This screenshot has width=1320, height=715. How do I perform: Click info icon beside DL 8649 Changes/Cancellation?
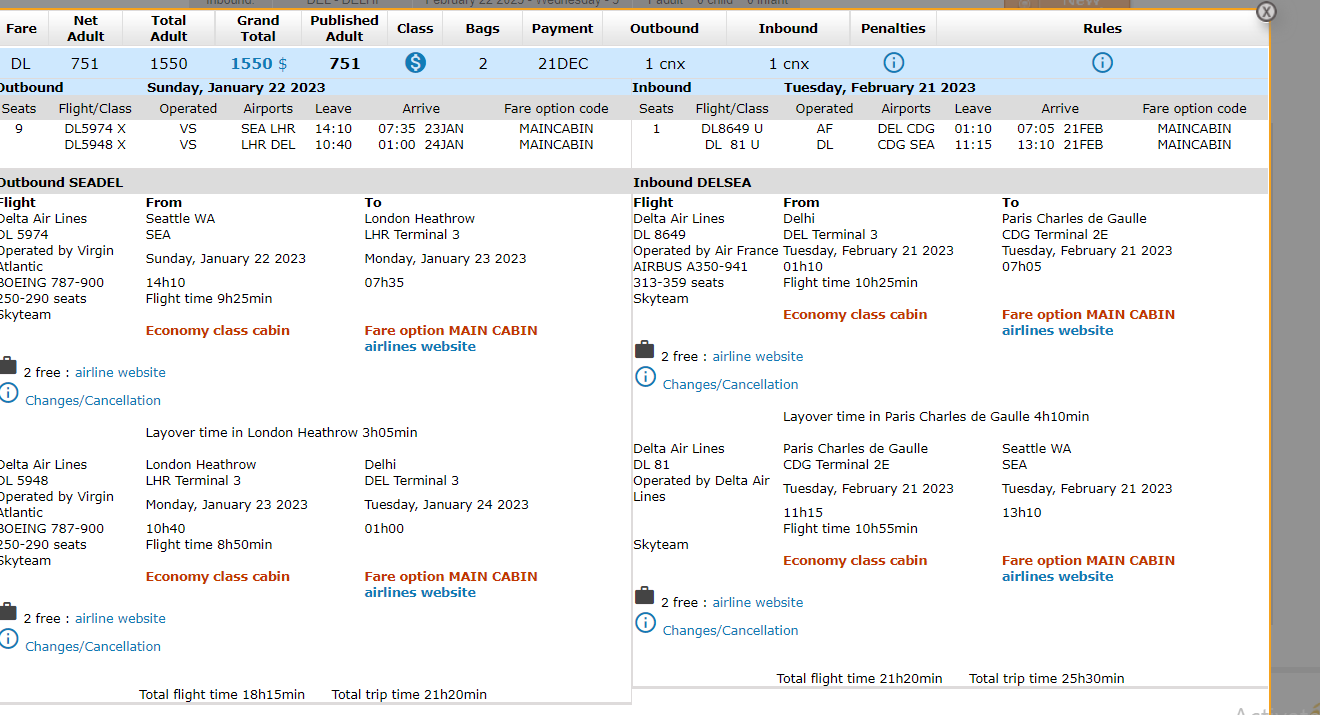pyautogui.click(x=645, y=377)
